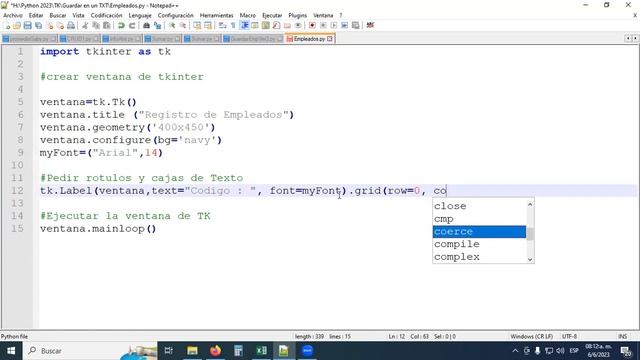Save the recorded macro icon
Screen dimensions: 640x360
click(x=356, y=25)
